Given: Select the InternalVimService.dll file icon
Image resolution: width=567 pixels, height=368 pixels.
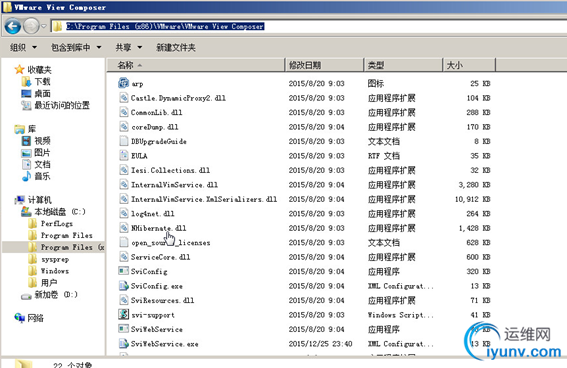Looking at the screenshot, I should pos(124,184).
